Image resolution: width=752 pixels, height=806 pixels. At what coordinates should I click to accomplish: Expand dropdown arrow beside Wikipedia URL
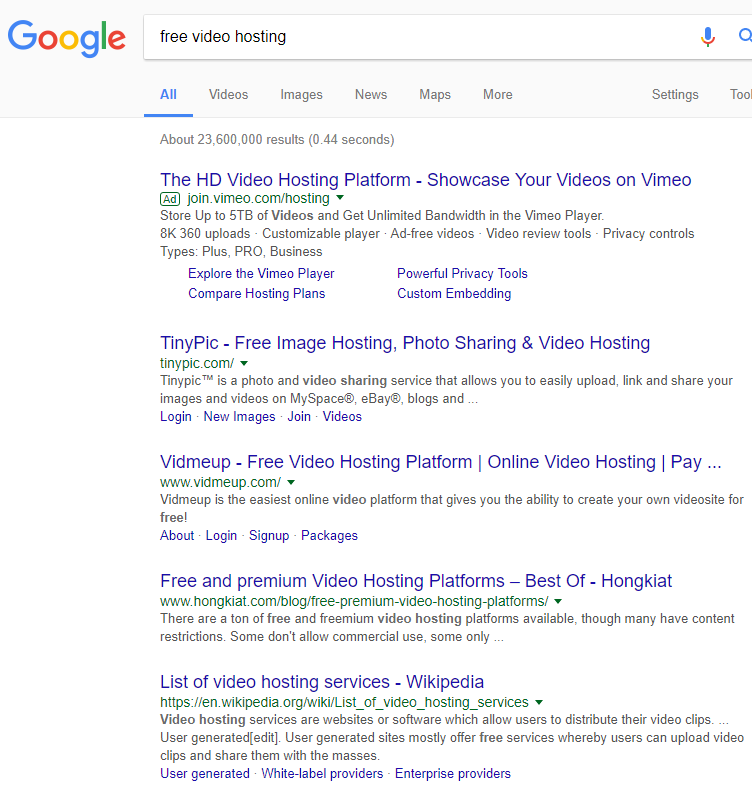coord(539,703)
